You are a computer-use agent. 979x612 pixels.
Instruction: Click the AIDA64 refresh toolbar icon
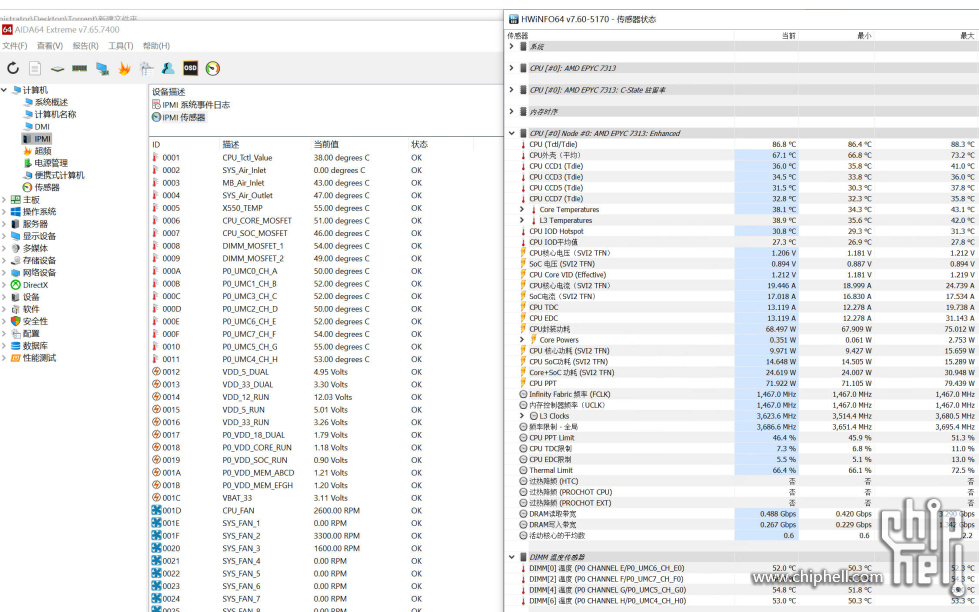(13, 68)
